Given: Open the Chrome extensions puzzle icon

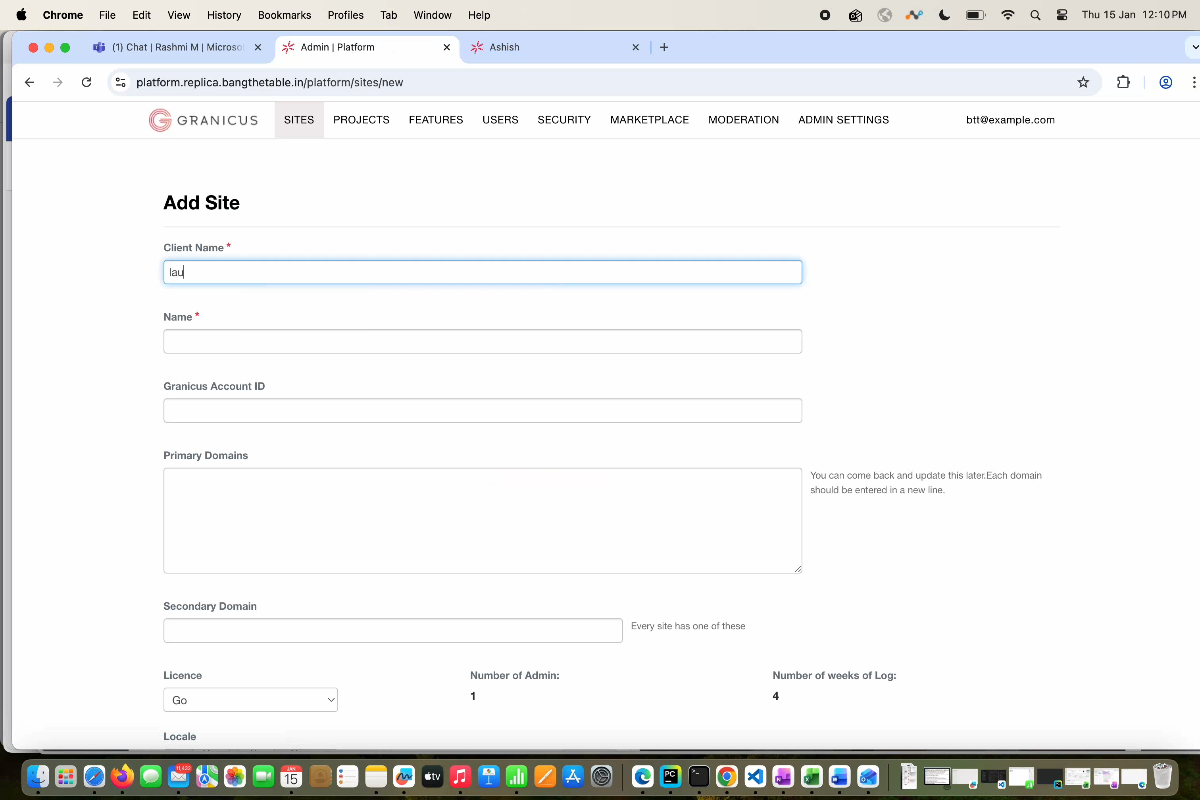Looking at the screenshot, I should [x=1122, y=82].
